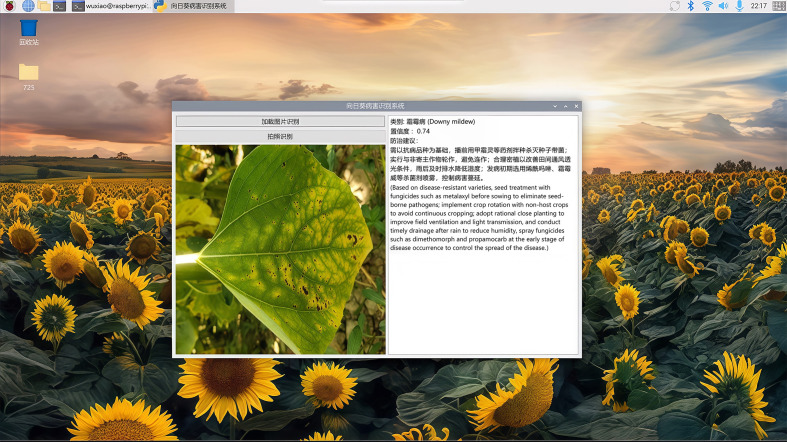
Task: Launch the terminal from the taskbar launcher
Action: pos(60,6)
